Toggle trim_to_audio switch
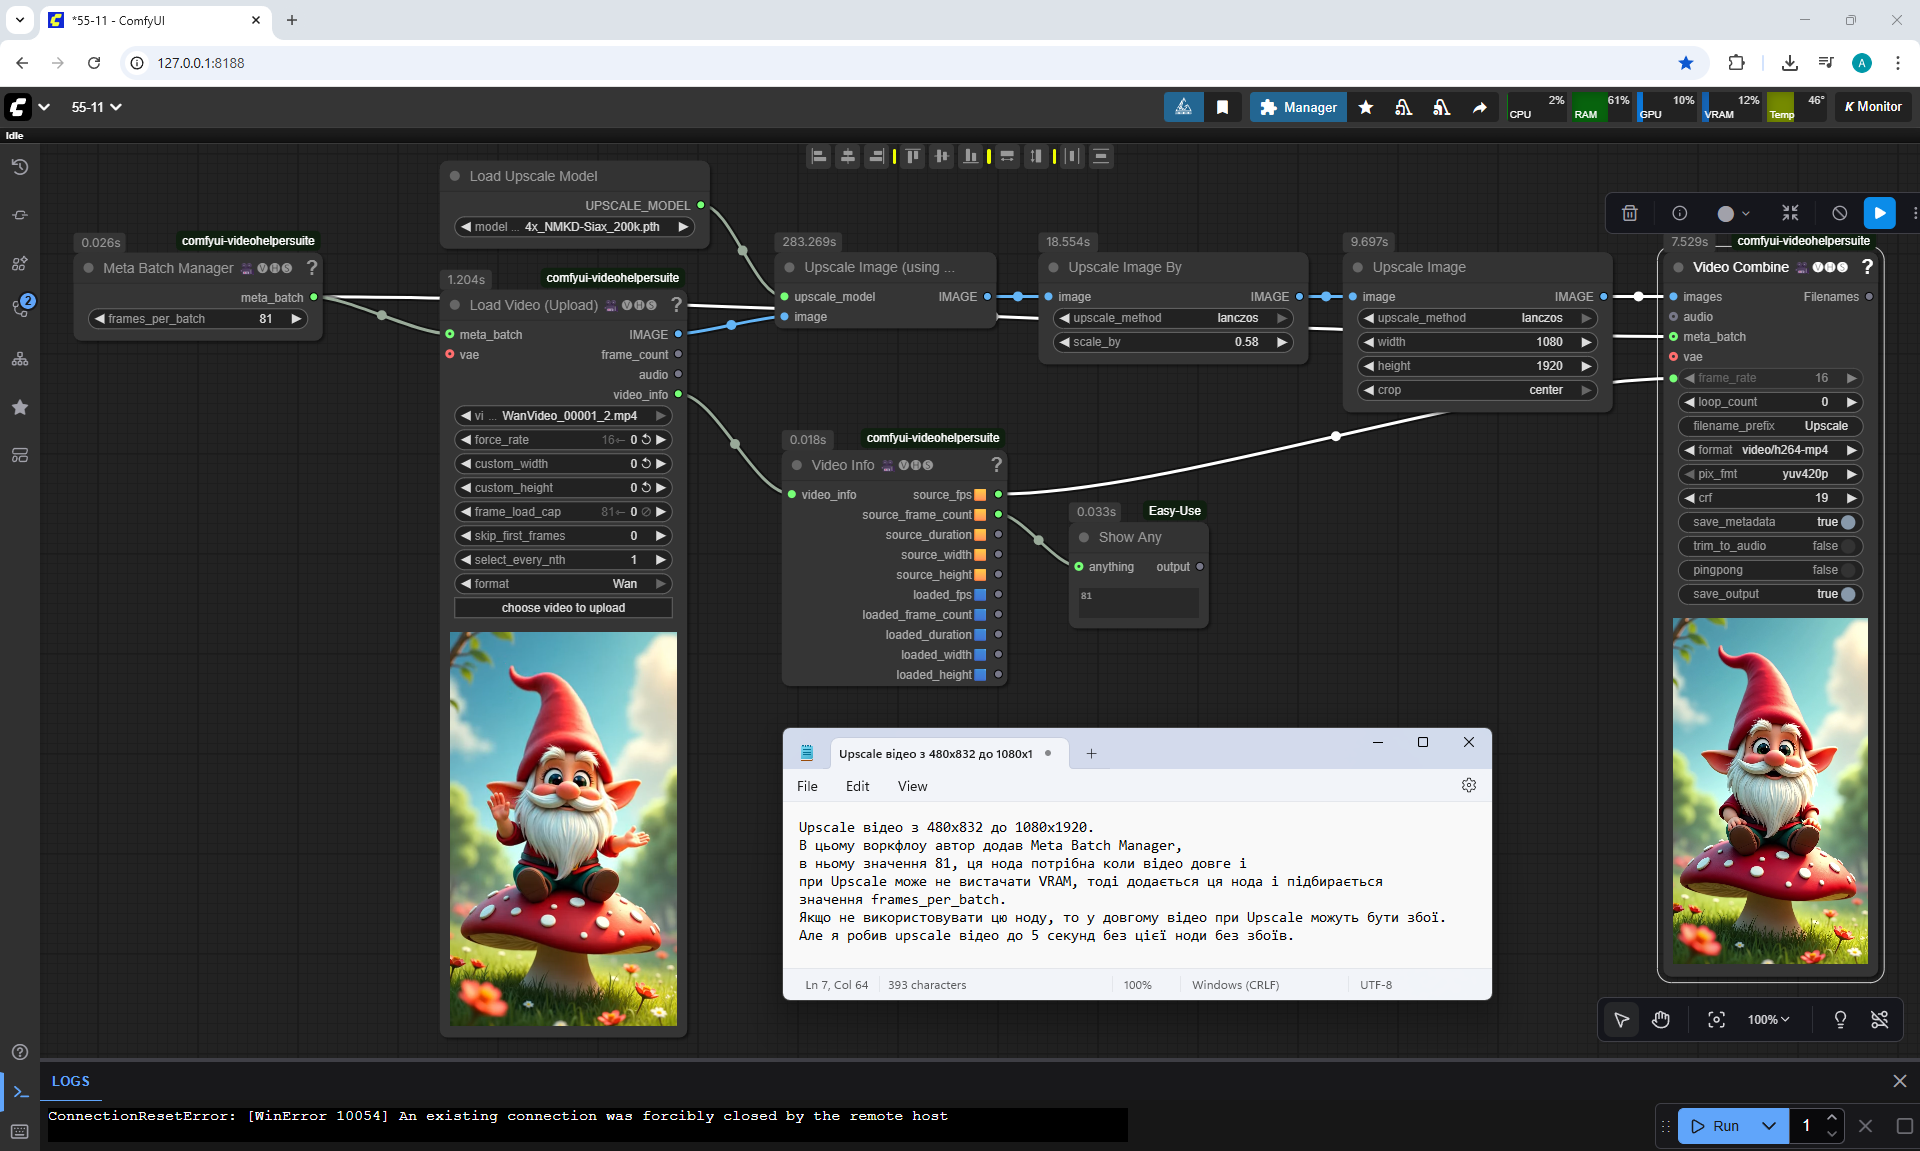 [1847, 546]
